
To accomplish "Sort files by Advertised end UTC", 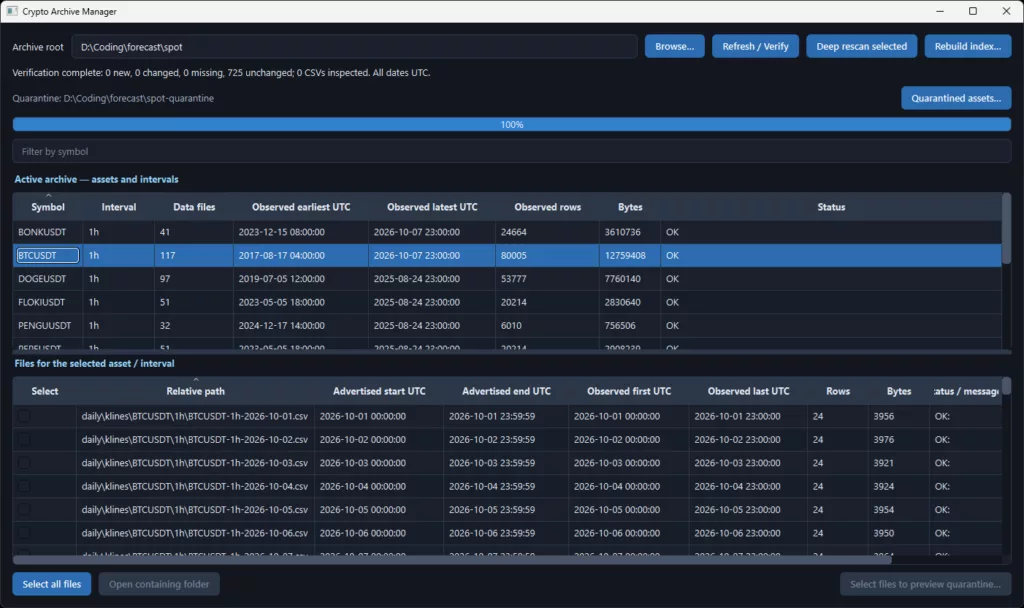I will coord(506,391).
